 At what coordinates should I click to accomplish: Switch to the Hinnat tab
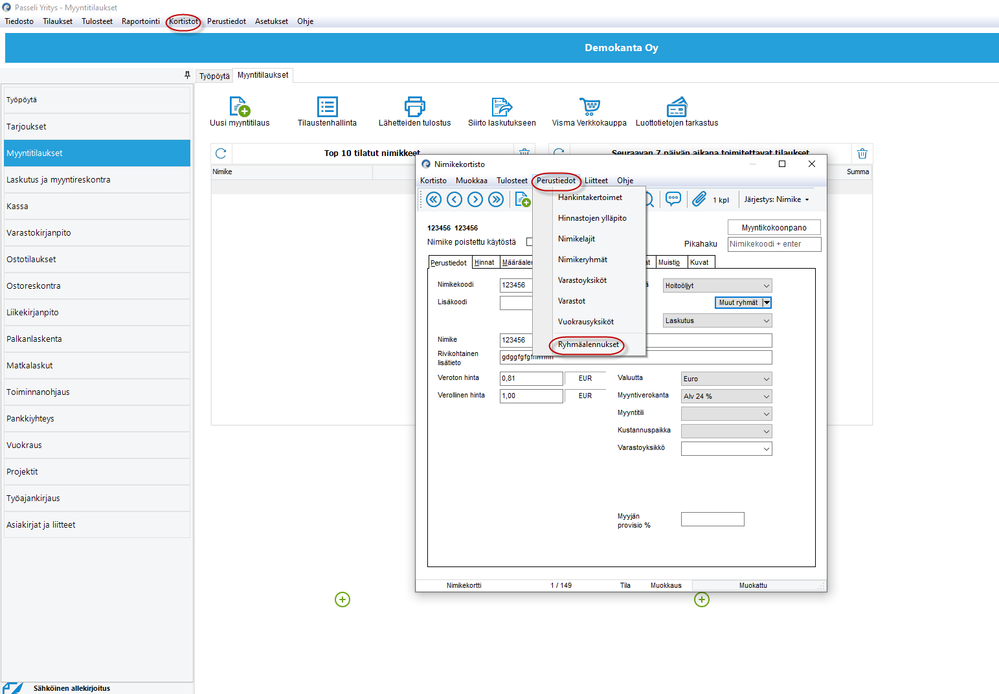coord(484,262)
